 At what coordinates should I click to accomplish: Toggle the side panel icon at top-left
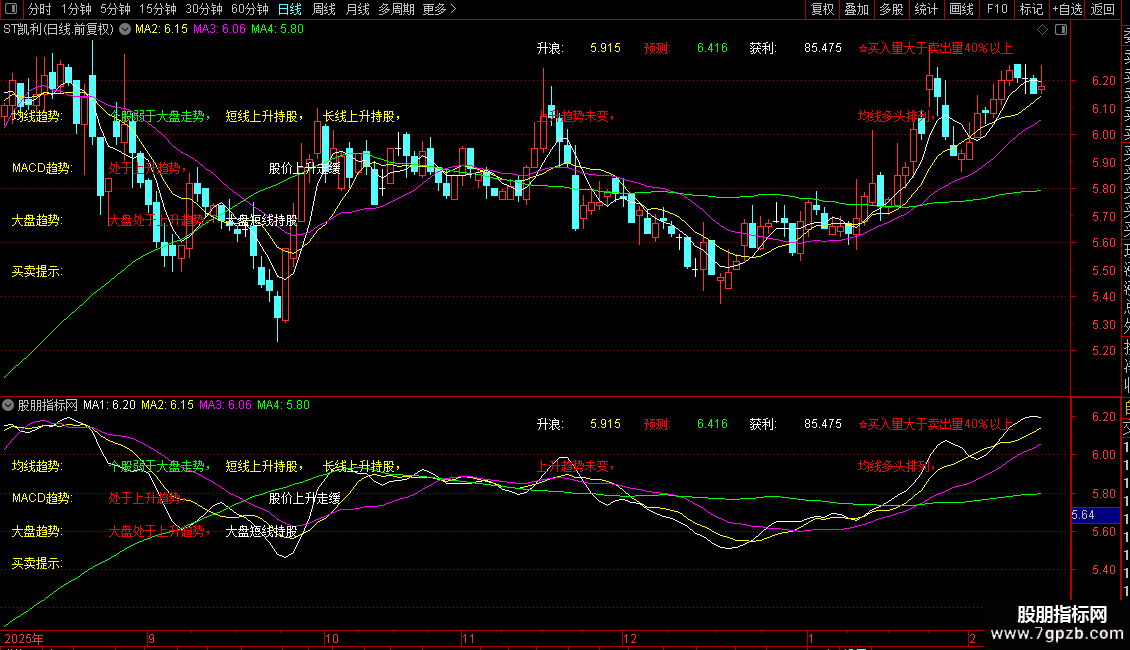click(x=11, y=9)
